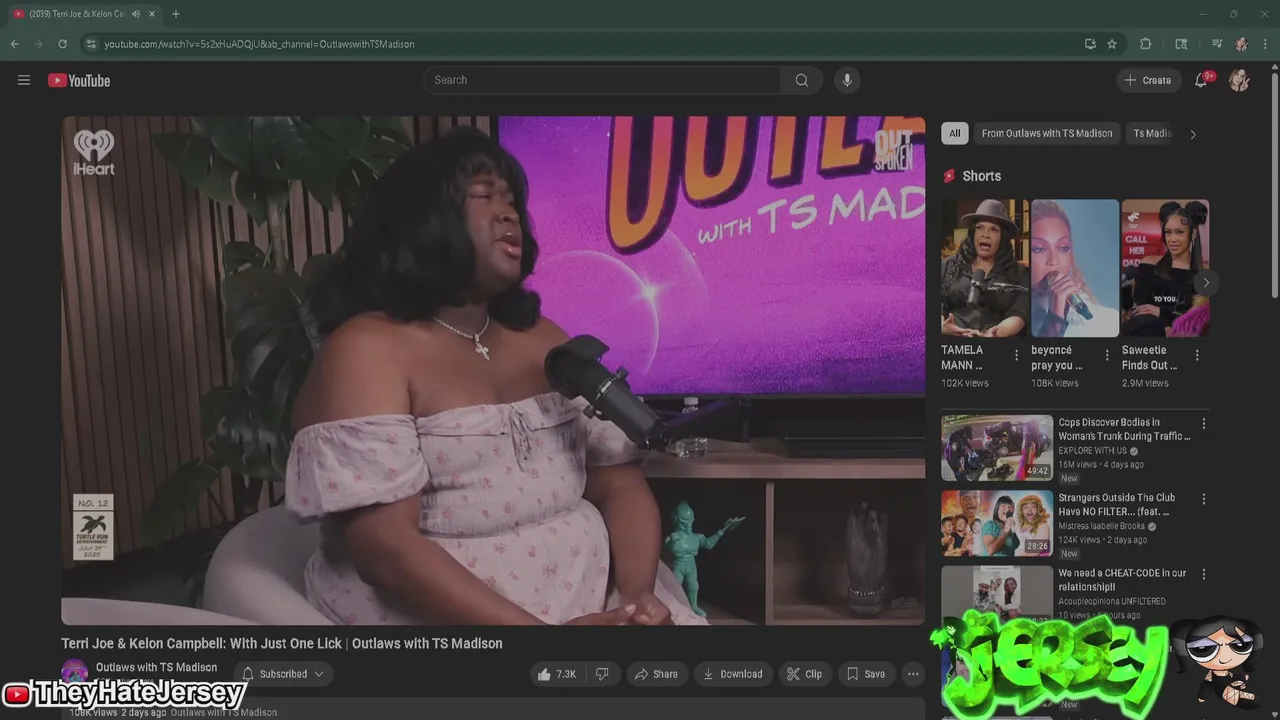View site information icon in address bar
The height and width of the screenshot is (720, 1280).
(91, 44)
